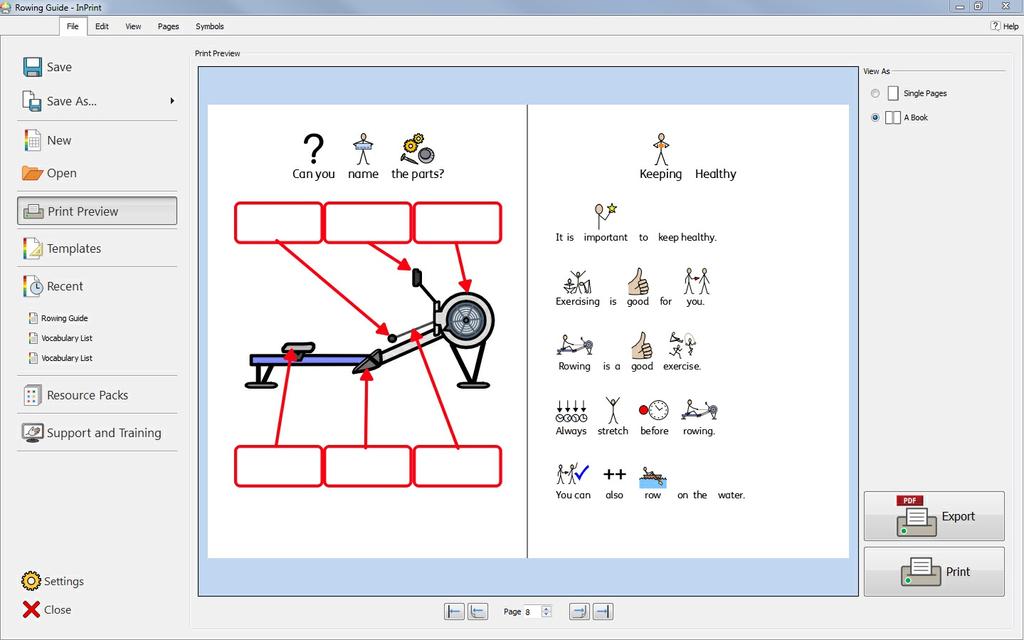Select A Book view option

point(875,118)
